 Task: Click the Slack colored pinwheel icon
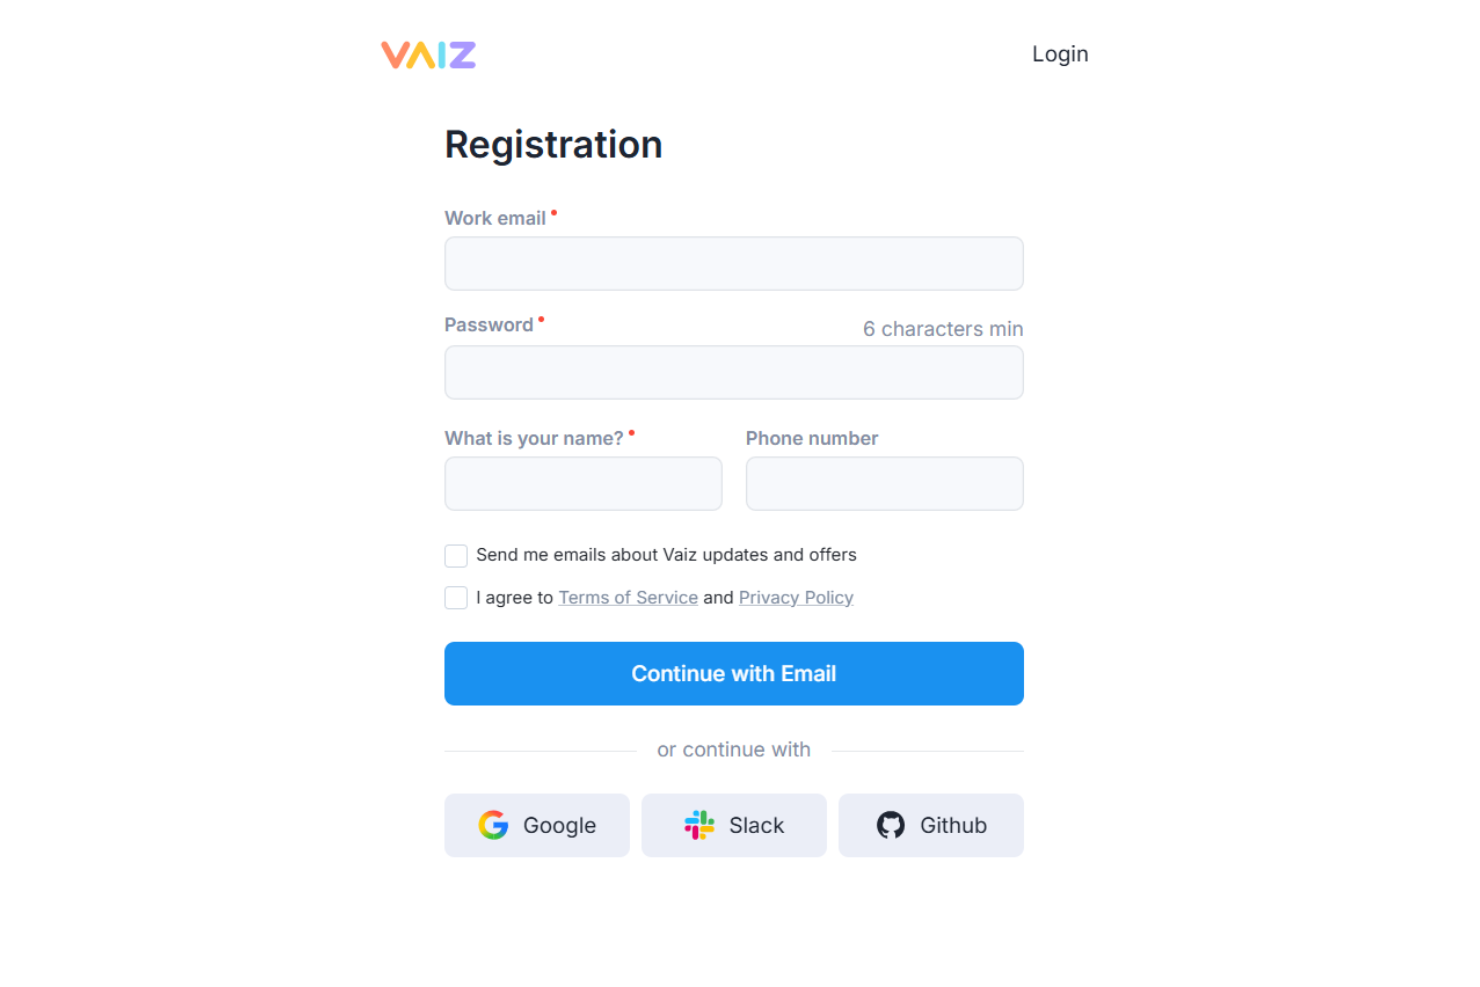point(699,825)
